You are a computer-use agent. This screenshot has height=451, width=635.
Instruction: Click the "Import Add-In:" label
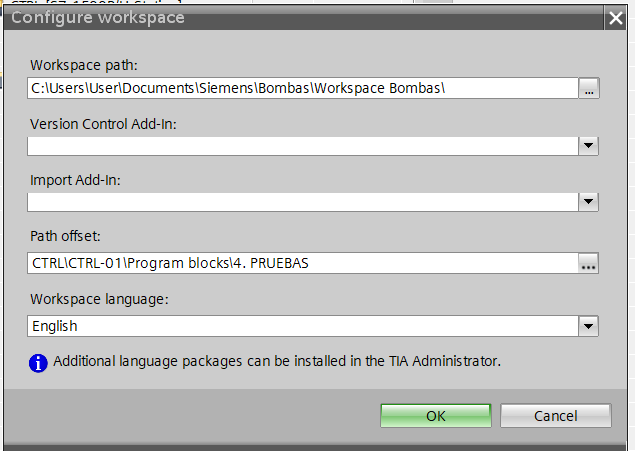pyautogui.click(x=75, y=181)
